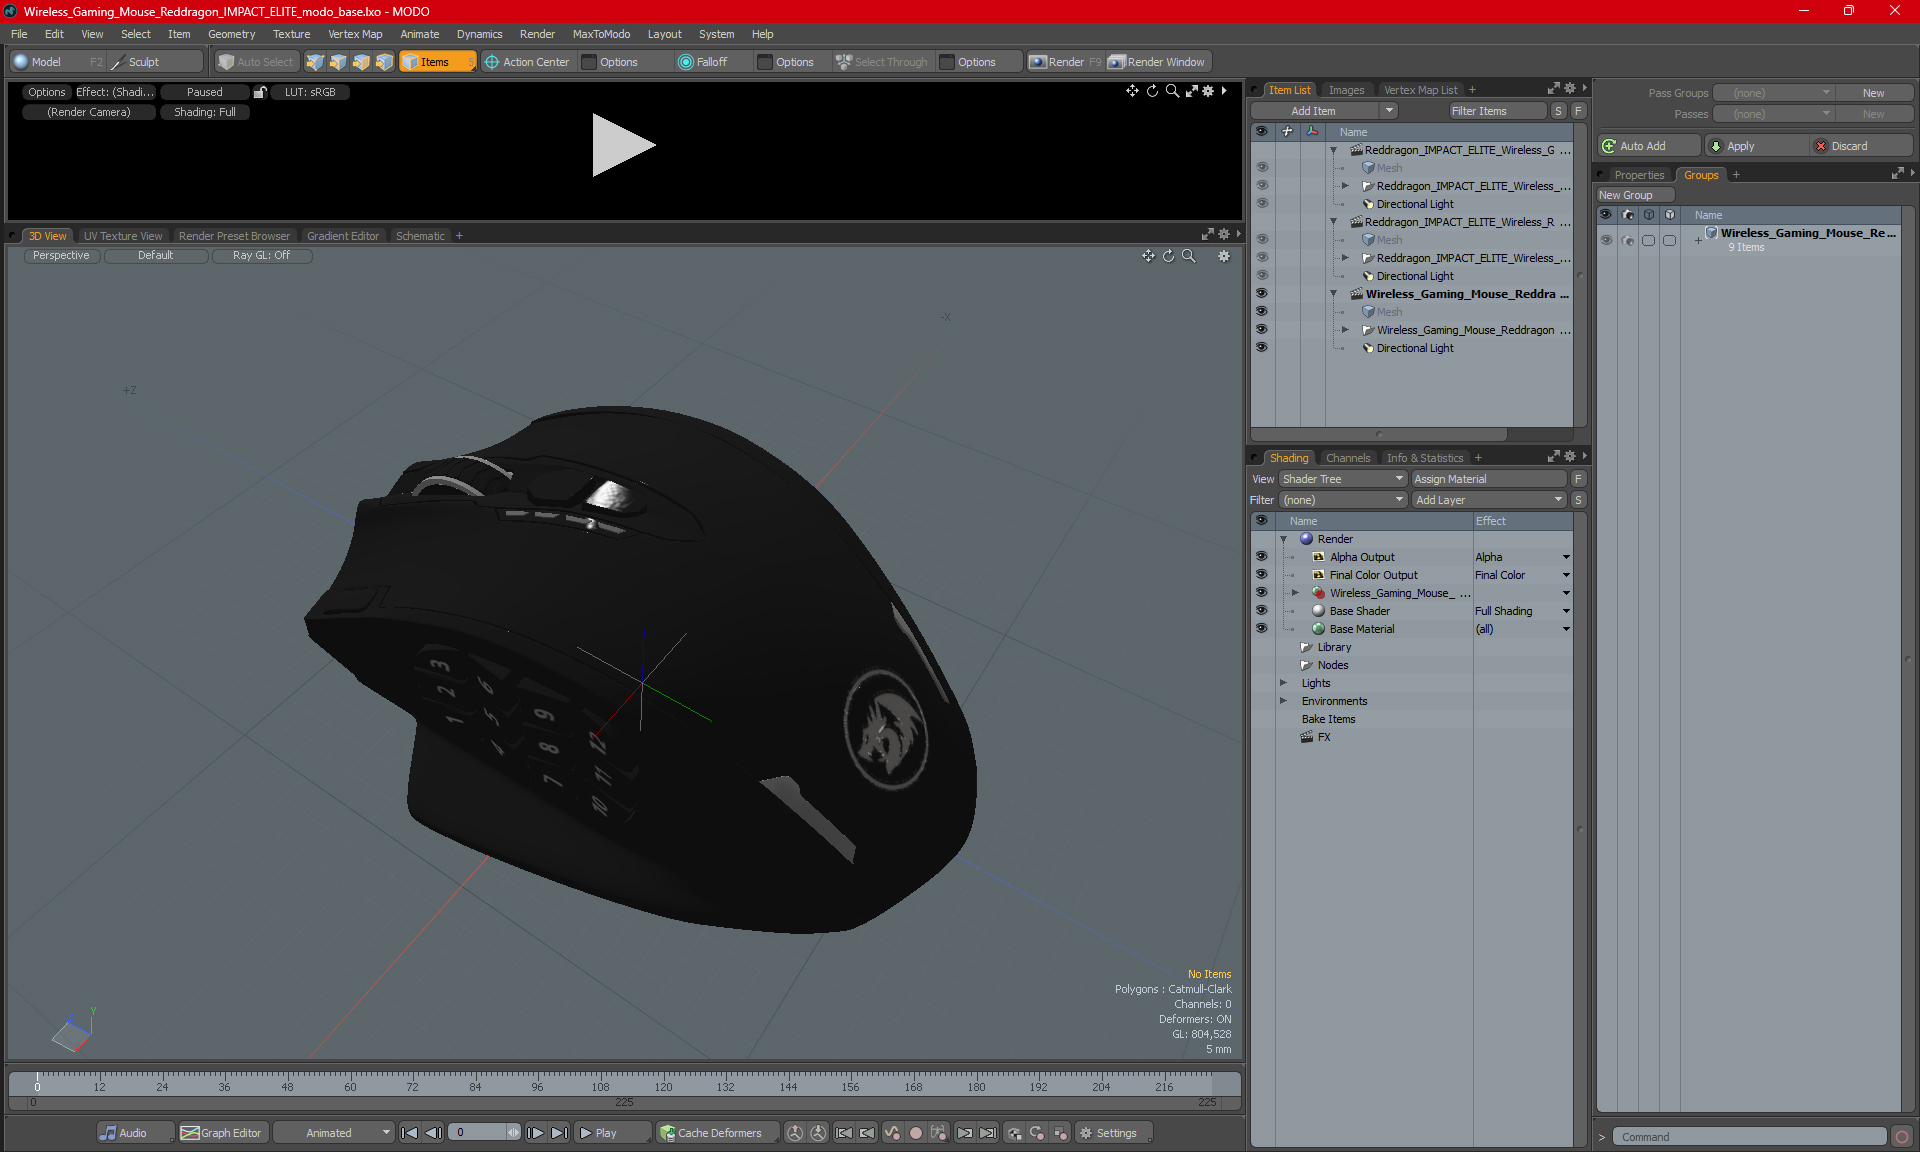
Task: Open the Add Layer dropdown
Action: click(1489, 500)
